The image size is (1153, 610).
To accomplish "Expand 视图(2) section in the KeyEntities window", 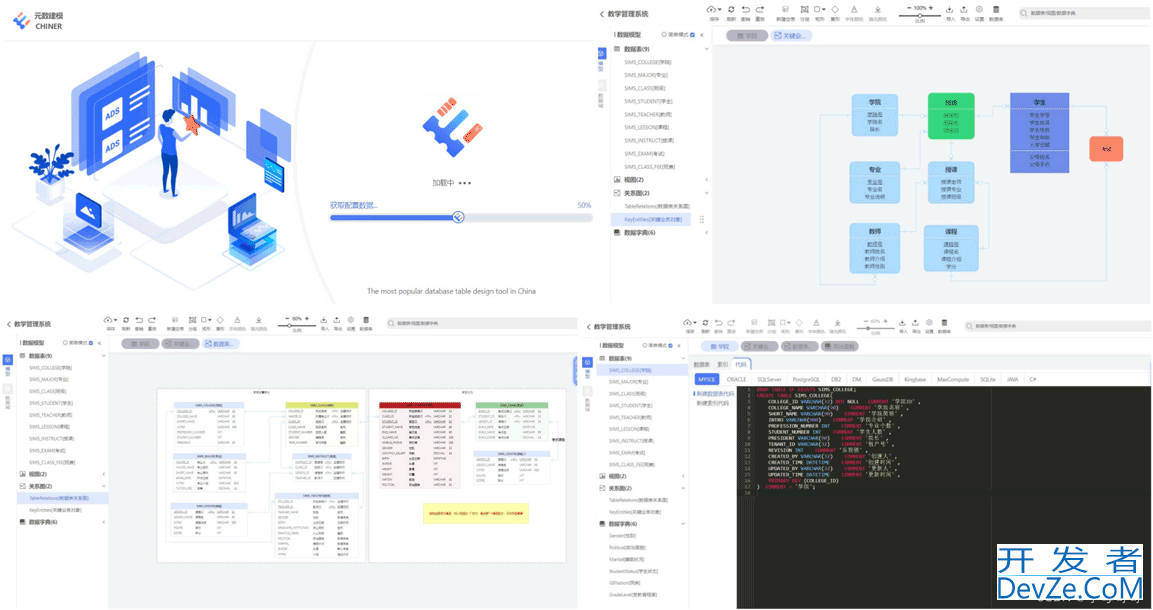I will [x=707, y=180].
